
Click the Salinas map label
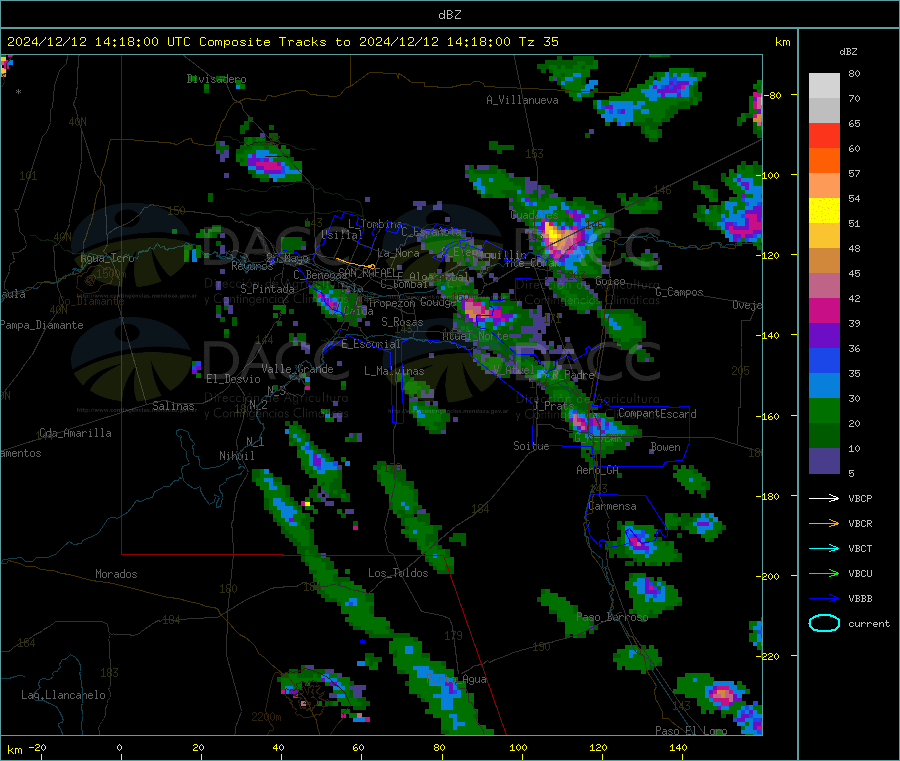(x=173, y=406)
